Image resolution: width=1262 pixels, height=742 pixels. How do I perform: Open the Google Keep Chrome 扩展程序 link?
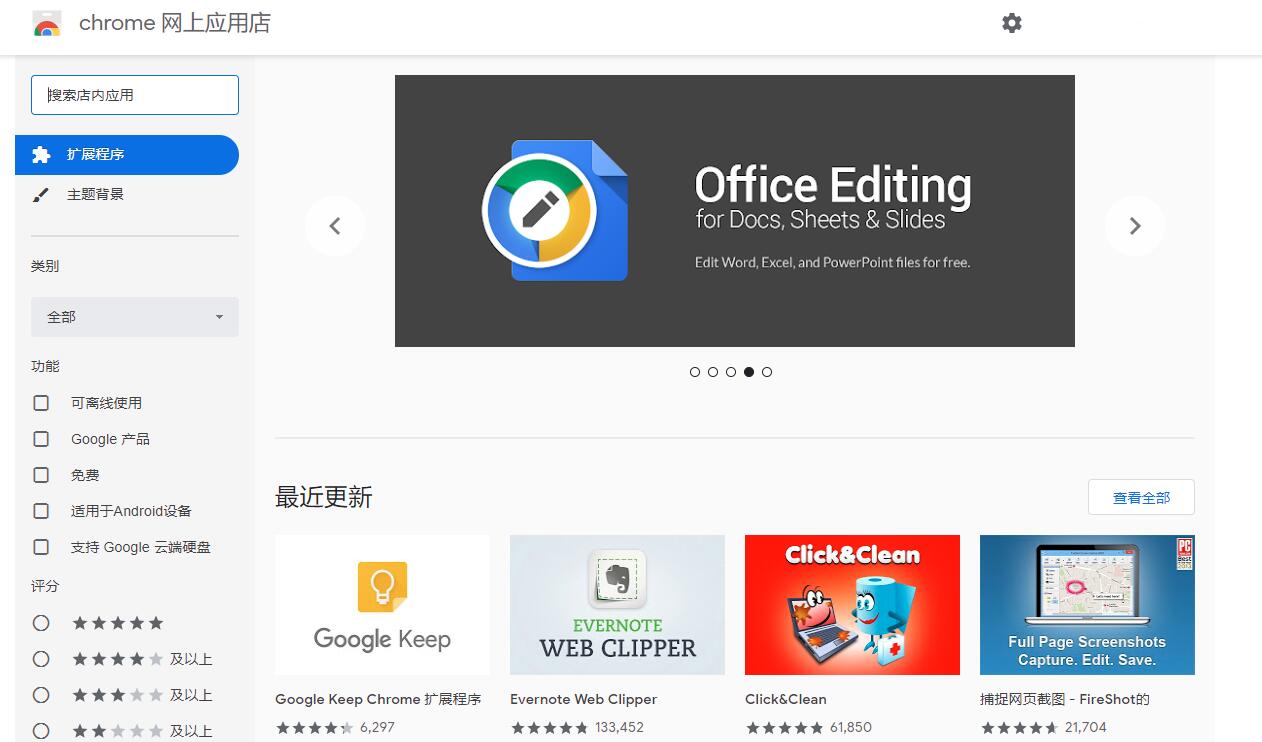[x=377, y=699]
